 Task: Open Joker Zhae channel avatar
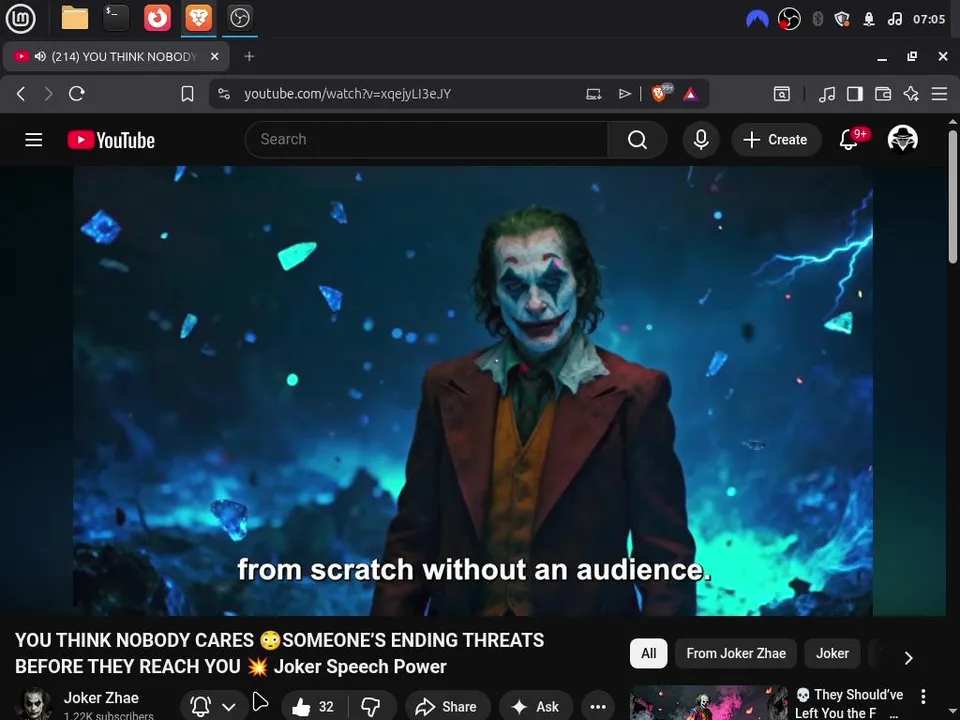(x=36, y=705)
